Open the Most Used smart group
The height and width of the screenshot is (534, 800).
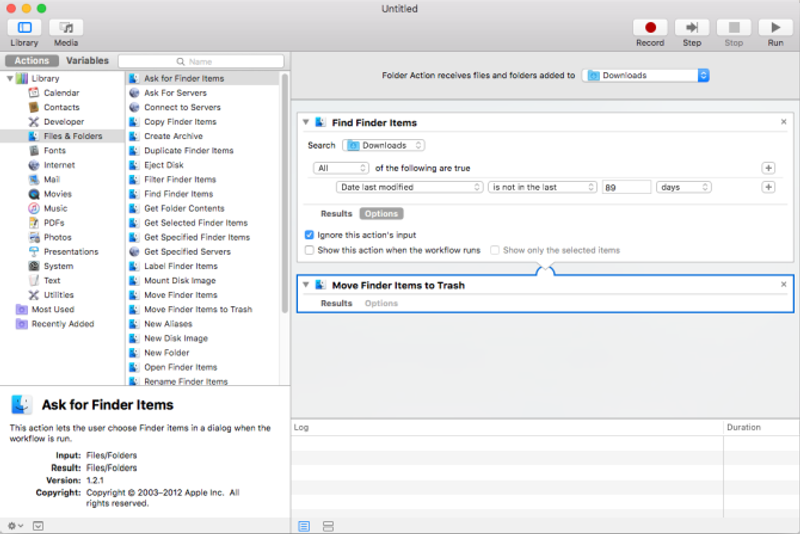click(x=53, y=310)
